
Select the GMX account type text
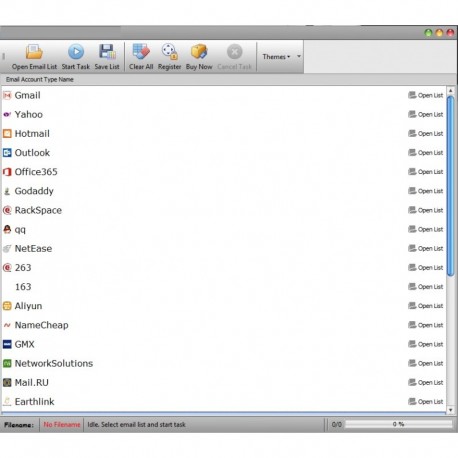coord(25,344)
